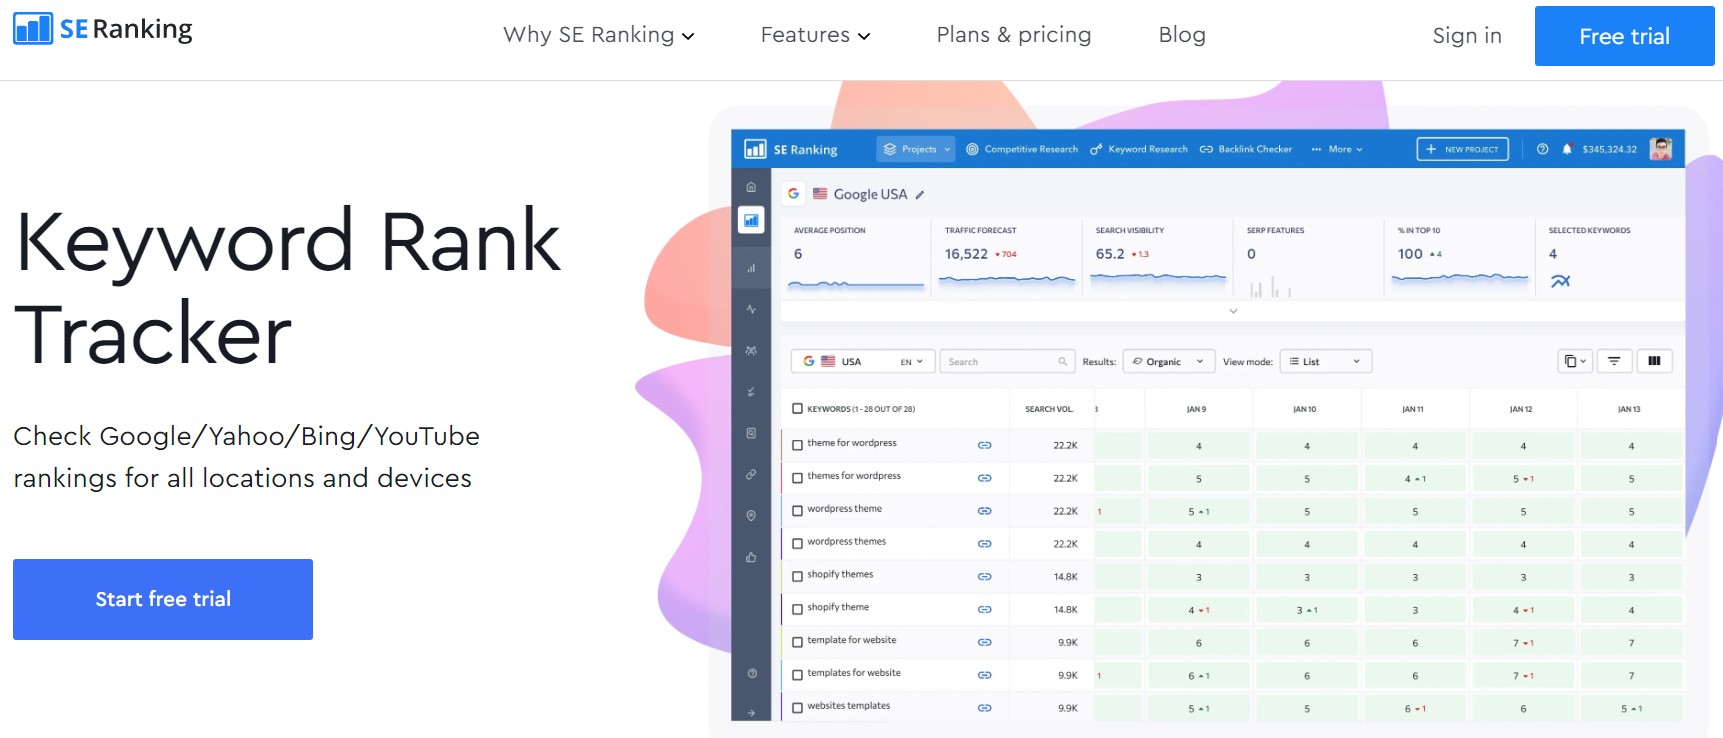Click link icon for shopify themes keyword

point(984,577)
